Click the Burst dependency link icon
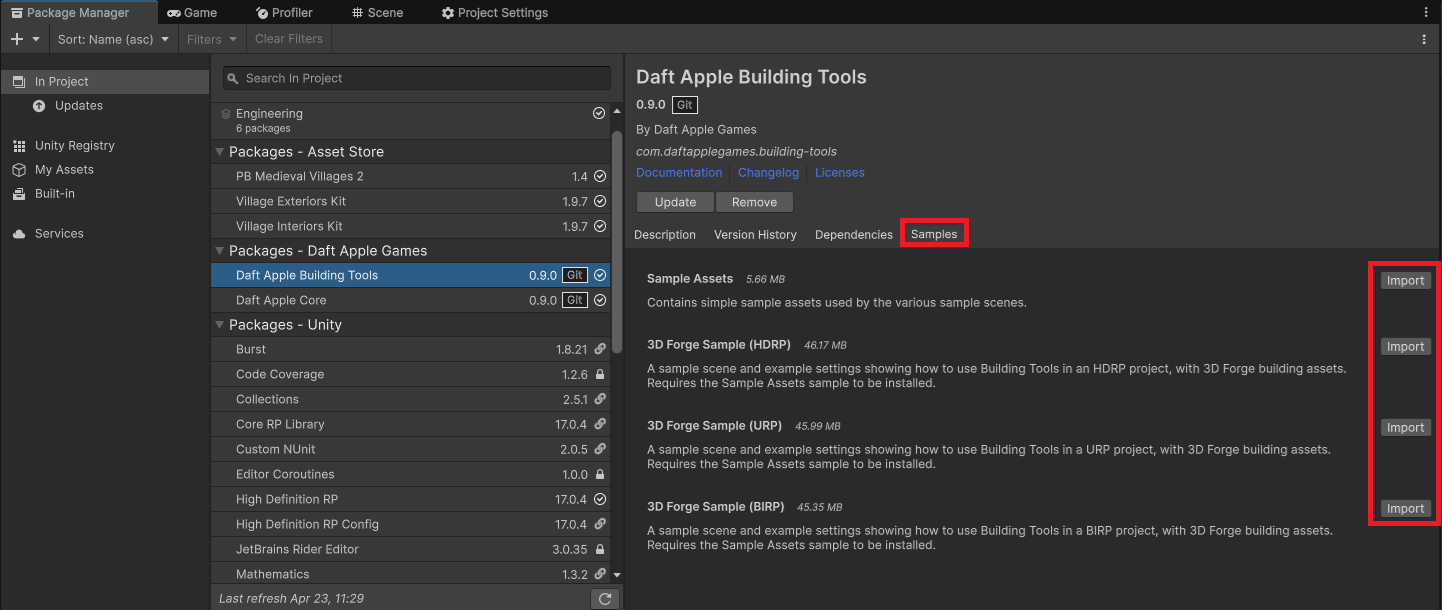The image size is (1442, 610). click(600, 349)
